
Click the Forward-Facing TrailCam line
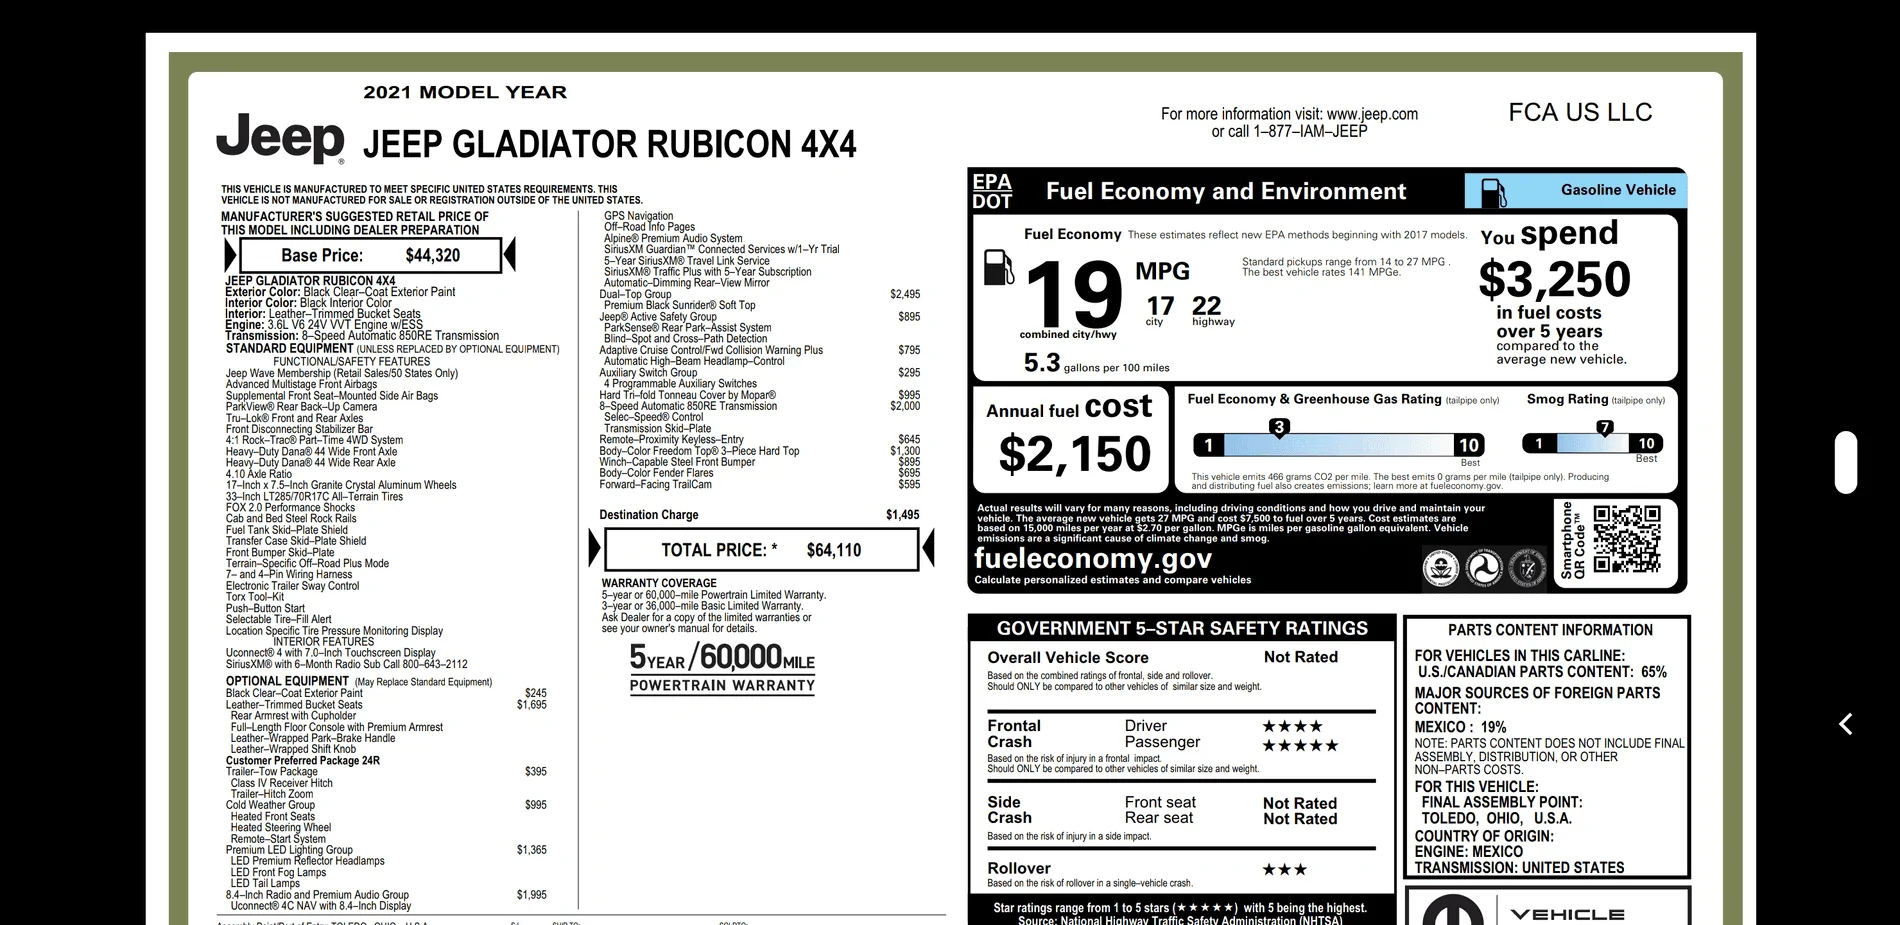759,484
